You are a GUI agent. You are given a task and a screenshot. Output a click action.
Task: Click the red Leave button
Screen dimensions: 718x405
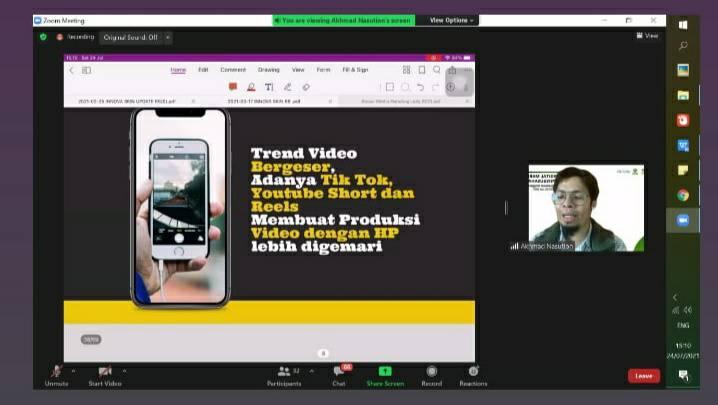click(x=643, y=376)
